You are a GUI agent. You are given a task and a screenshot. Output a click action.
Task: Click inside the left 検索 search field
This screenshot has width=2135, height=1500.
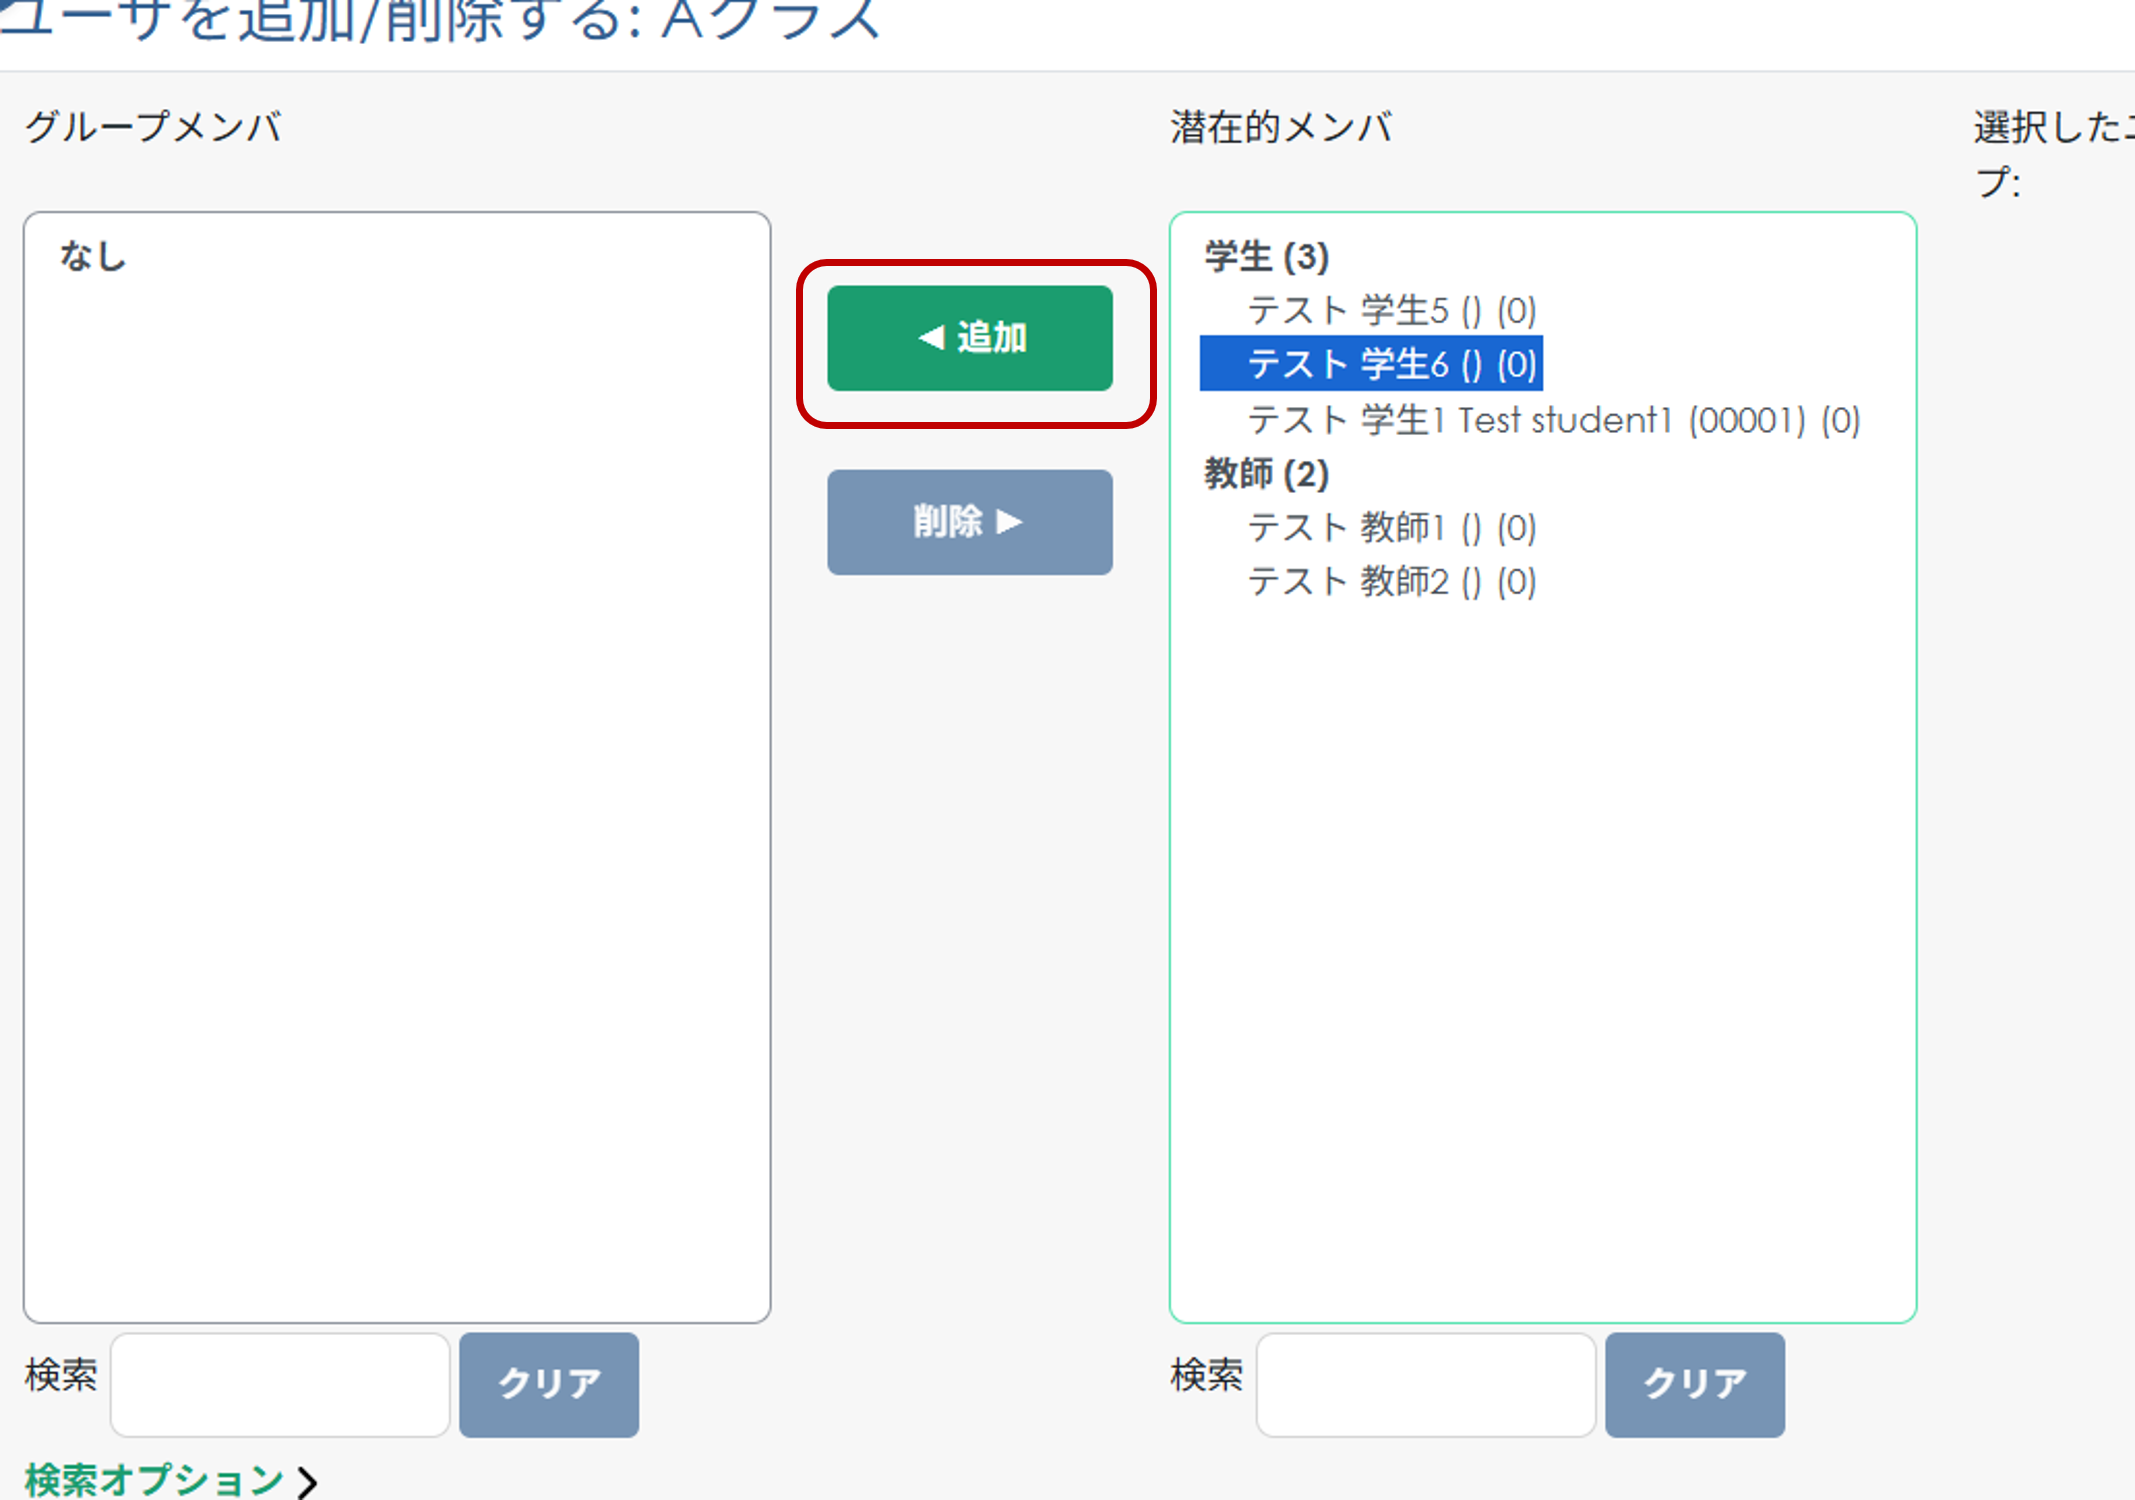280,1385
